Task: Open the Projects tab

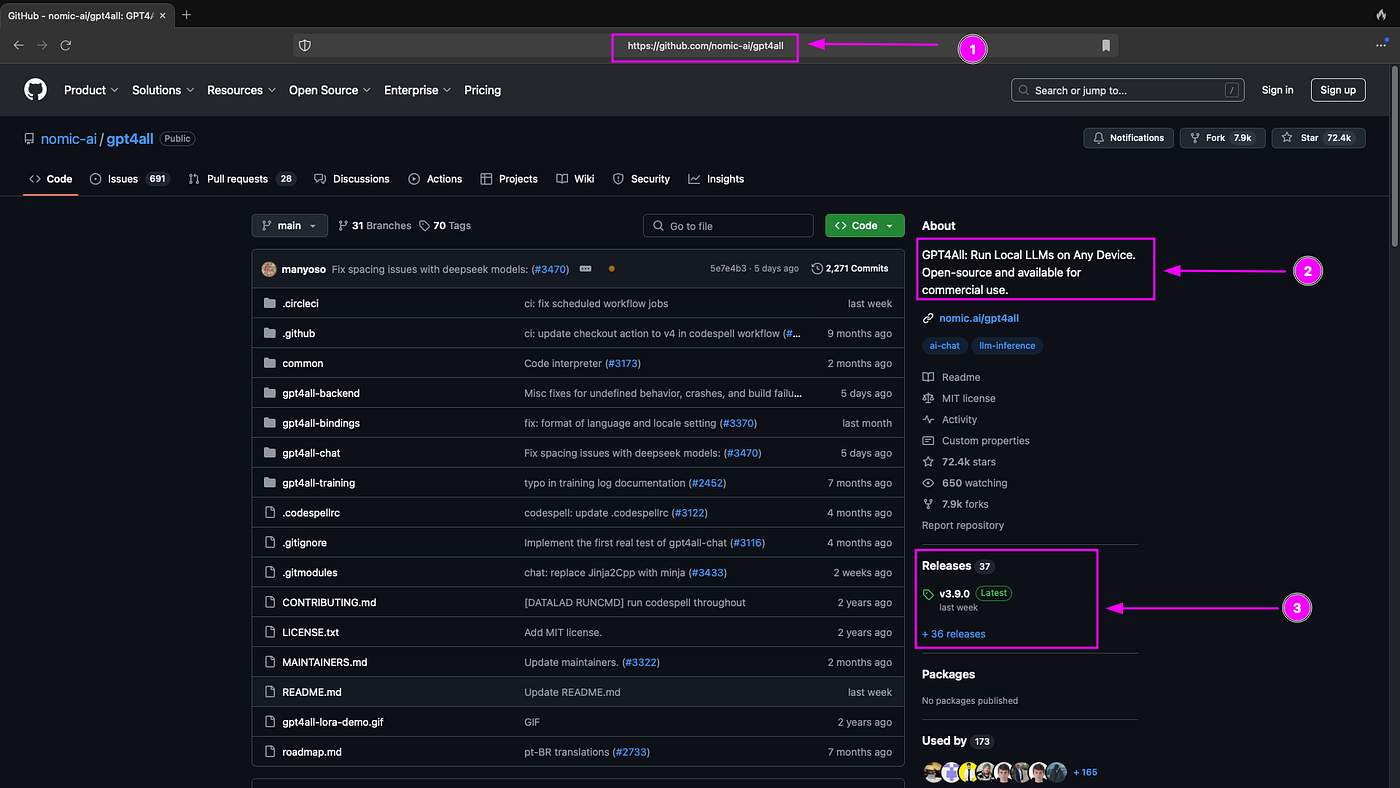Action: 509,179
